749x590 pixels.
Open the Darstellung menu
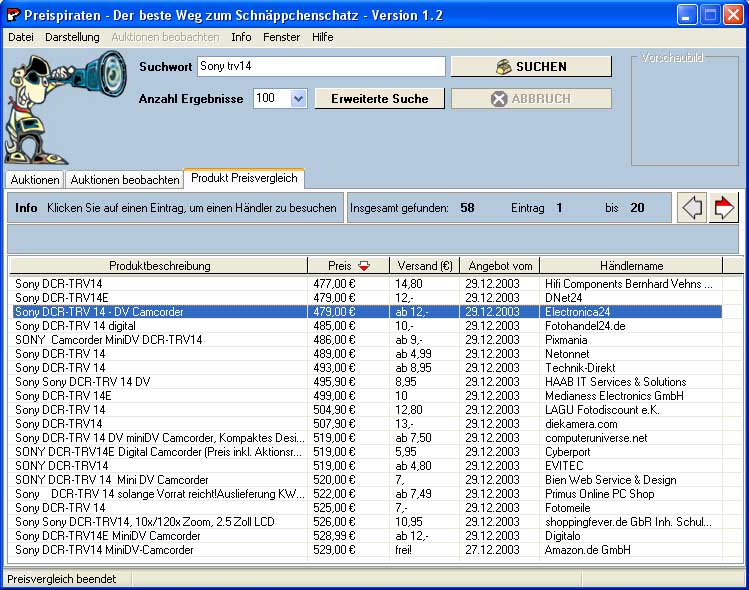click(72, 37)
